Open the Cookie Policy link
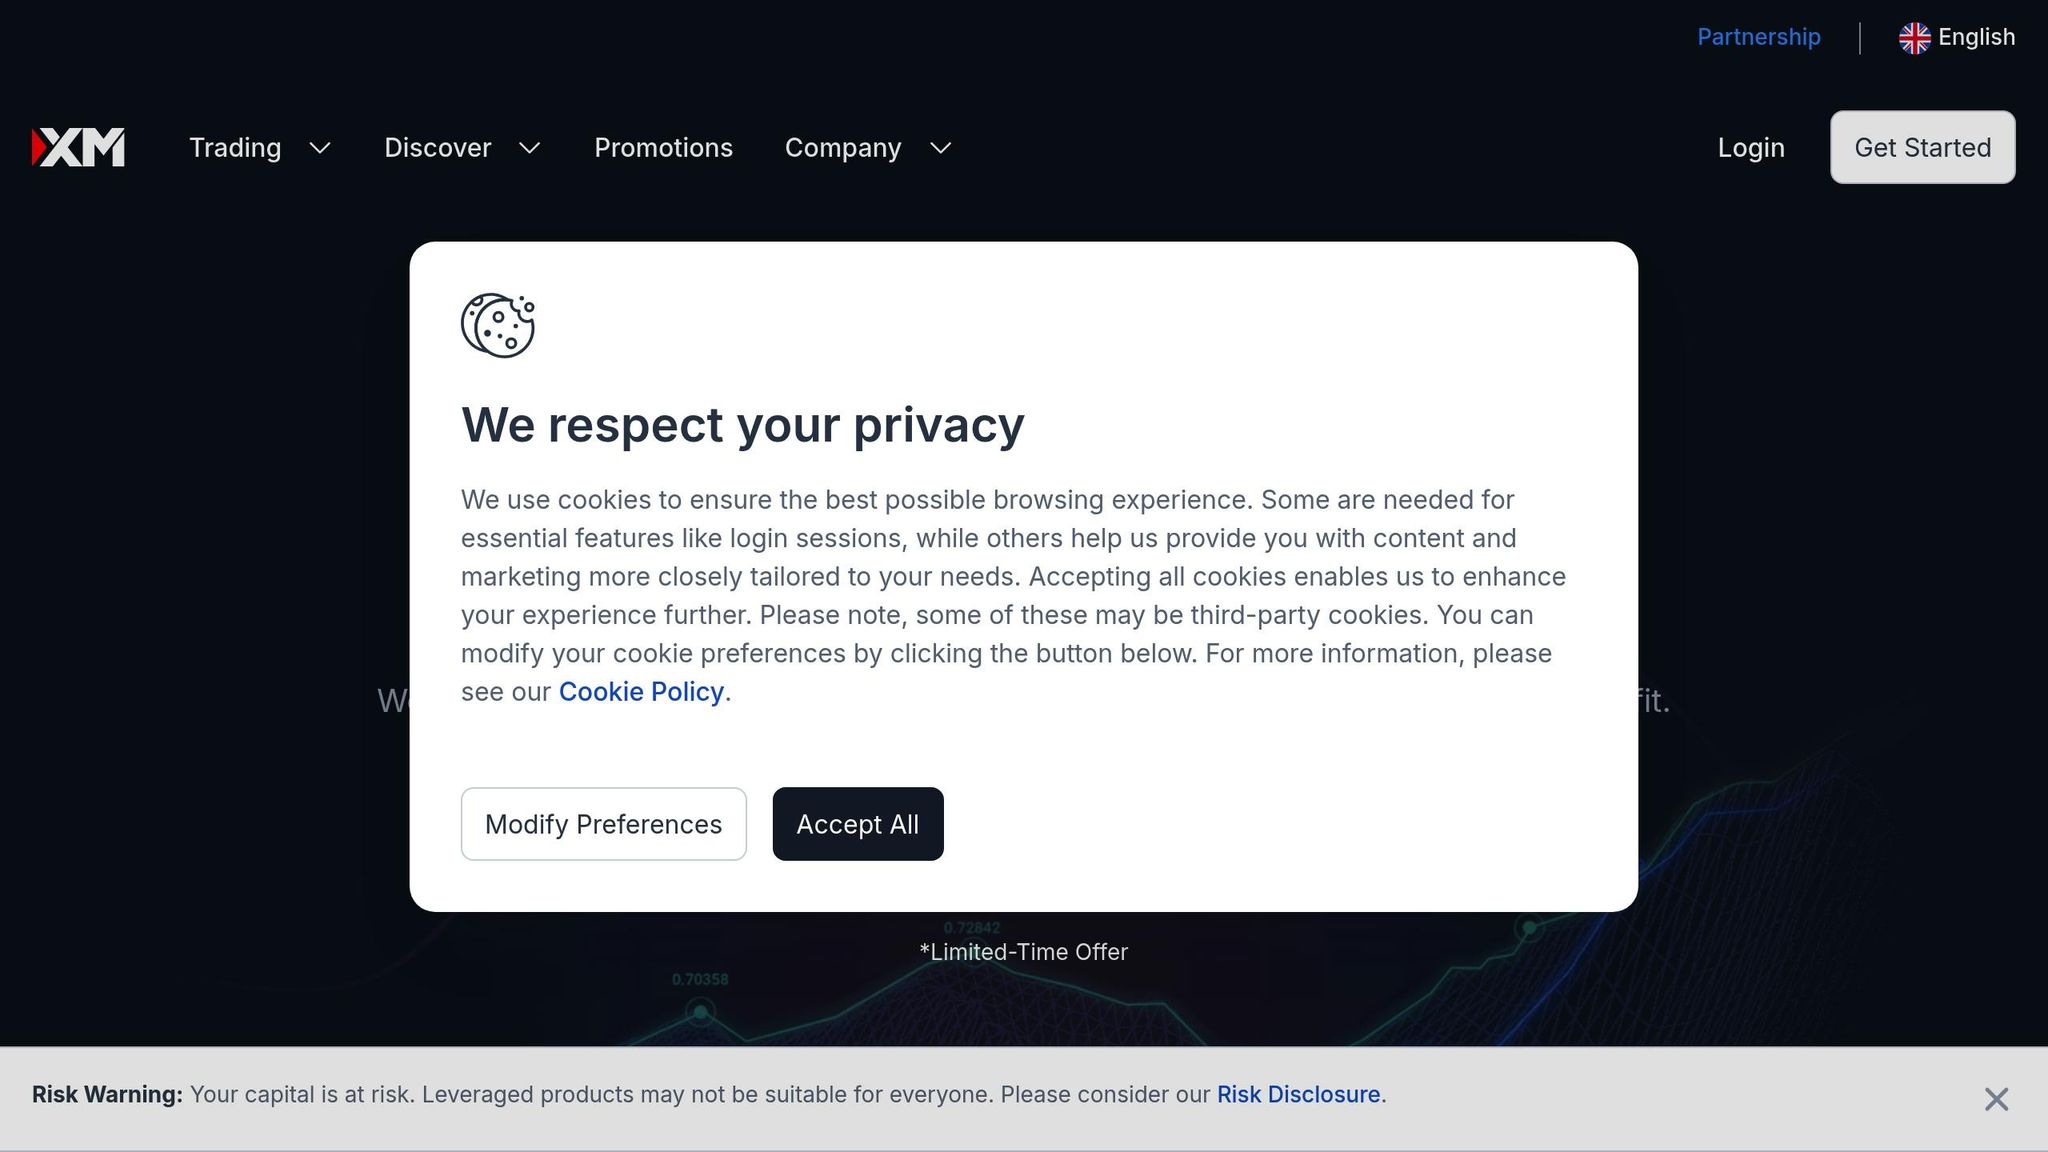Screen dimensions: 2048x1152 (x=641, y=692)
